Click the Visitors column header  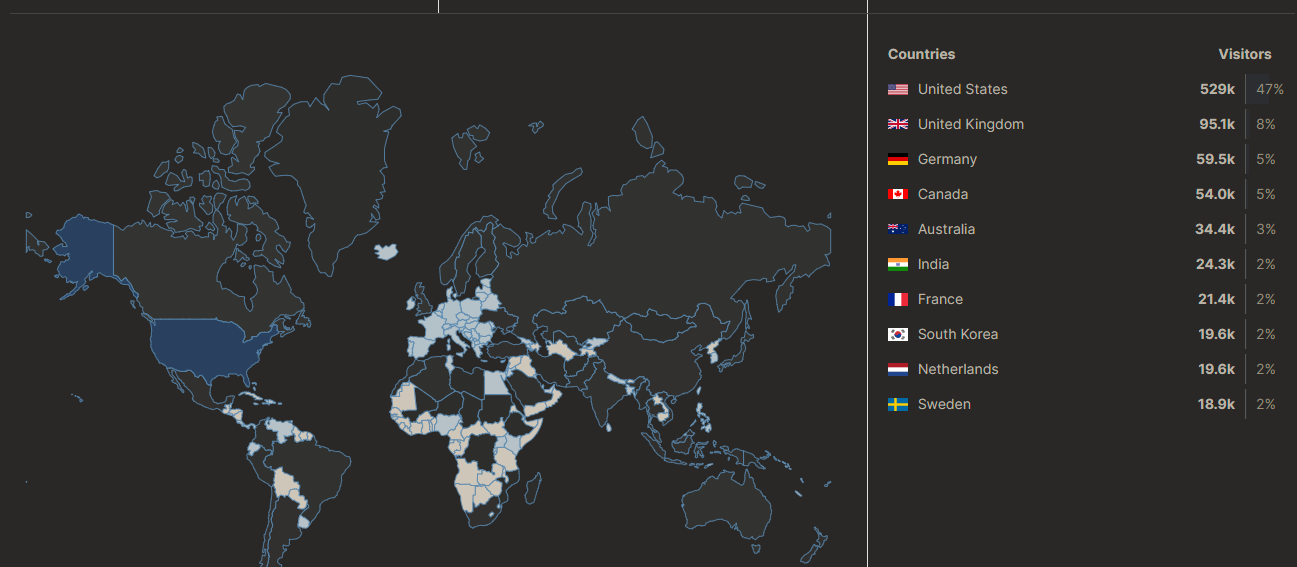pyautogui.click(x=1245, y=54)
